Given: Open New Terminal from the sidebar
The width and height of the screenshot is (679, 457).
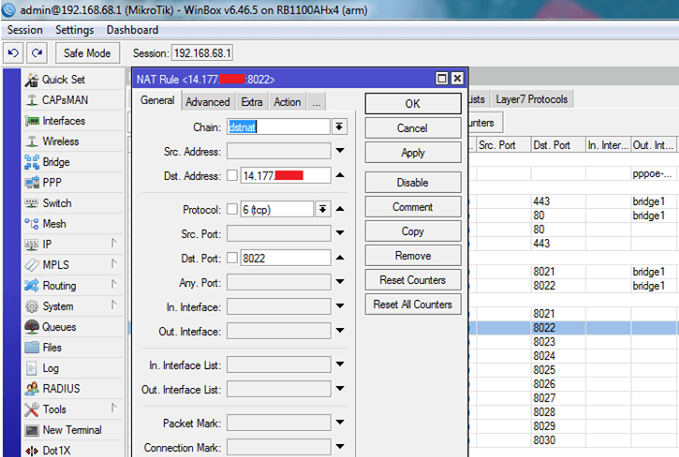Looking at the screenshot, I should [71, 430].
